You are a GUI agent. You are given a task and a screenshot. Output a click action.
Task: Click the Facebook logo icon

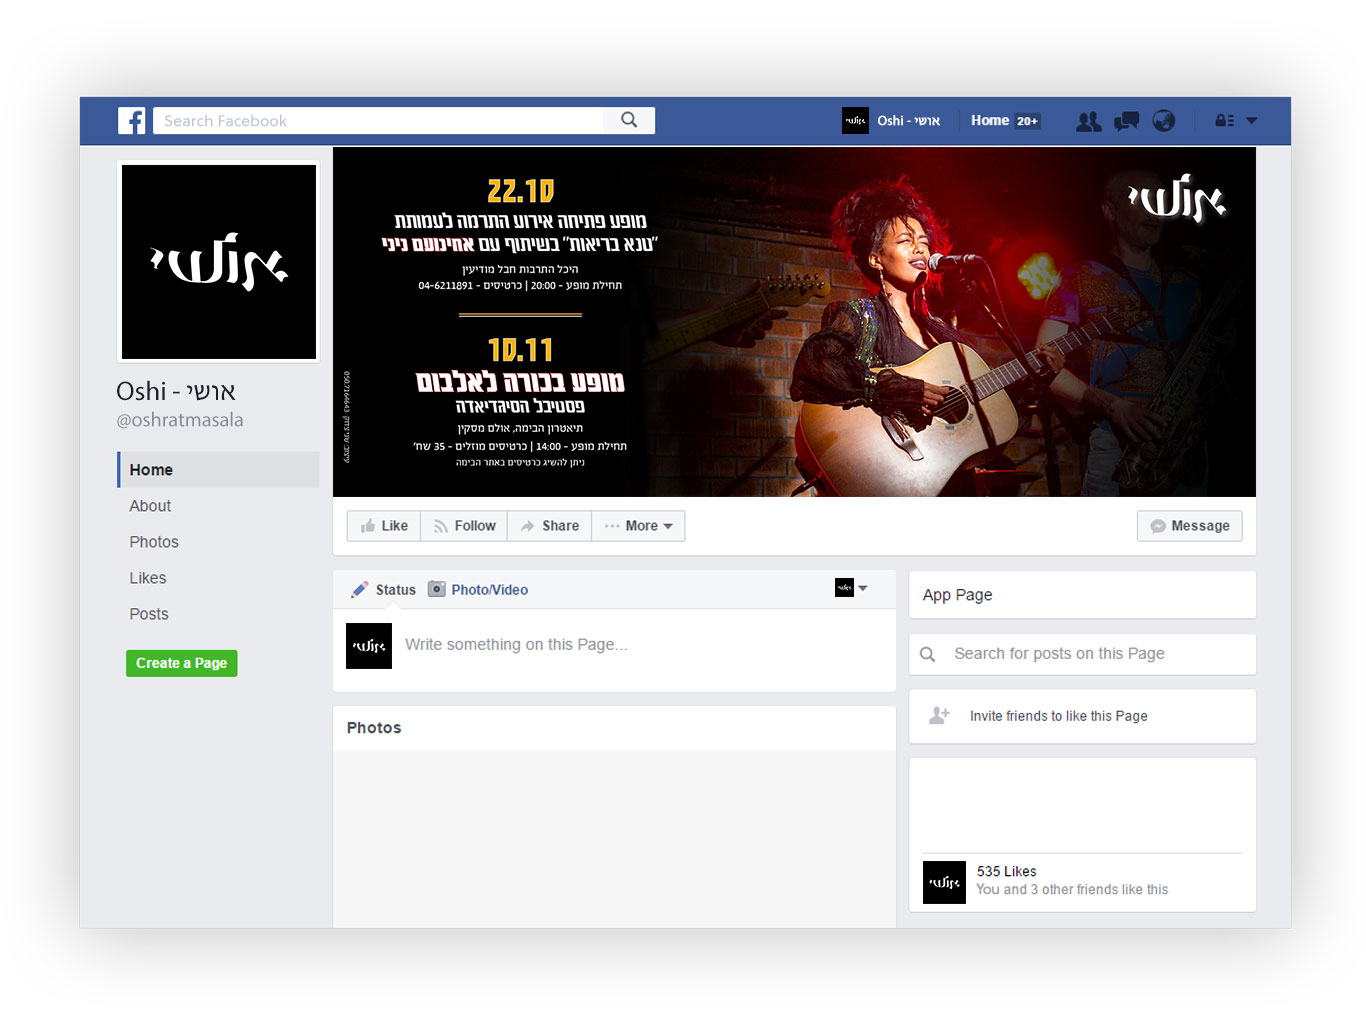pos(131,121)
